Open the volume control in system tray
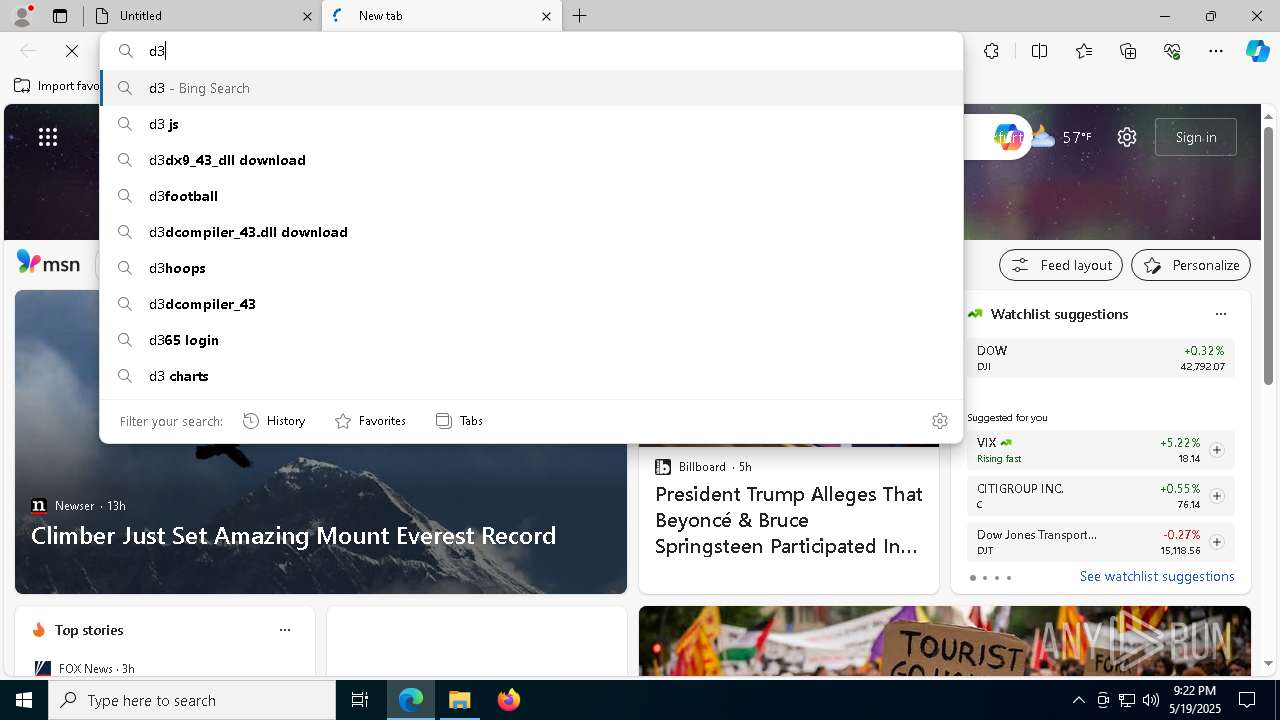Viewport: 1280px width, 720px height. click(x=1150, y=700)
